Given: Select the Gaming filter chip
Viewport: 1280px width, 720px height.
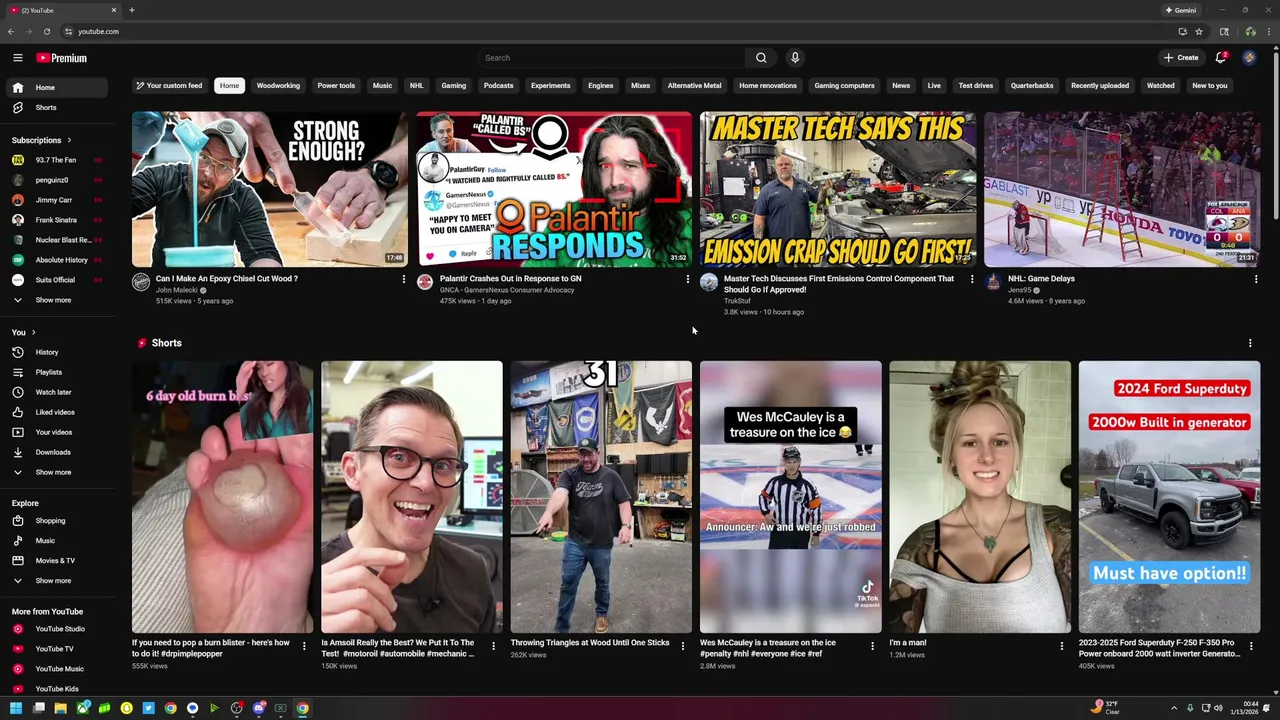Looking at the screenshot, I should [x=454, y=86].
